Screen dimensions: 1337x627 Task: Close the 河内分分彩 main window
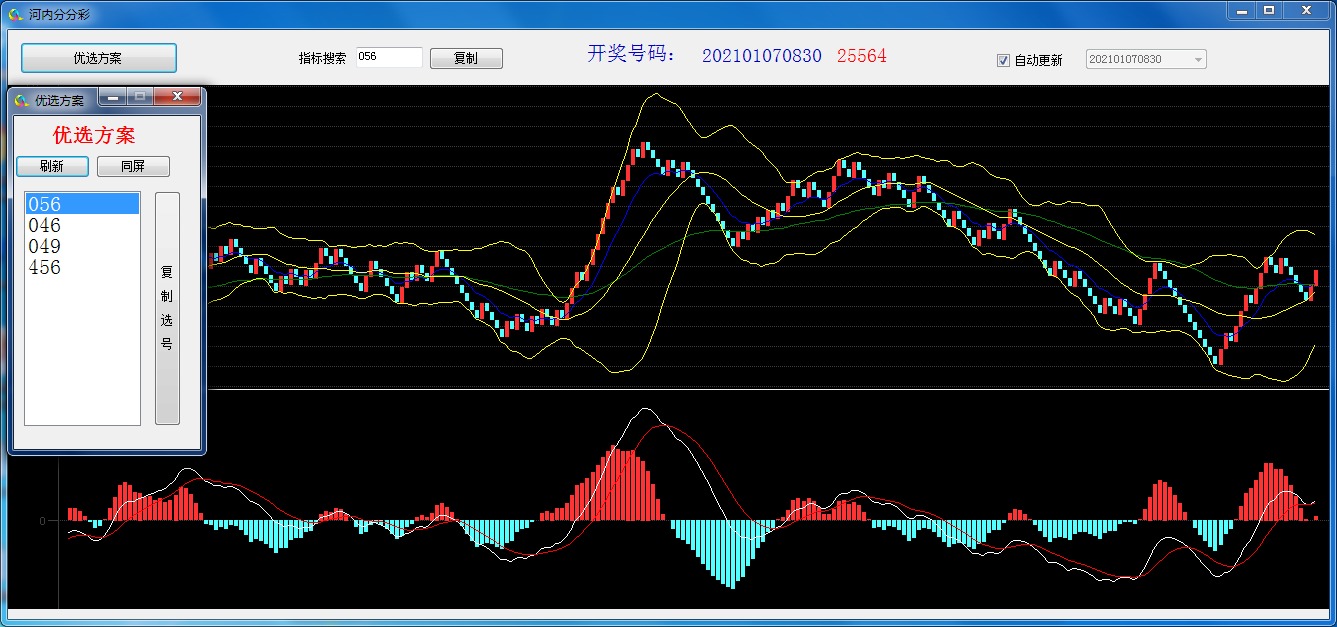(x=1306, y=10)
